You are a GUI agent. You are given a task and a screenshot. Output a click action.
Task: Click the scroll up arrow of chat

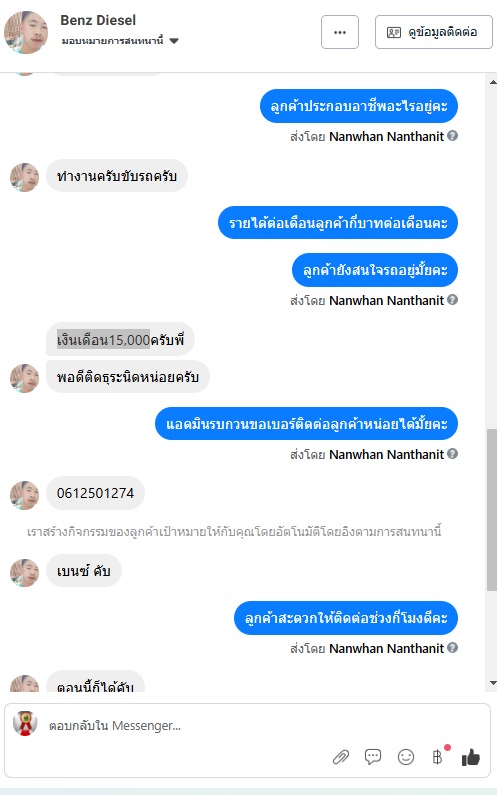tap(492, 81)
